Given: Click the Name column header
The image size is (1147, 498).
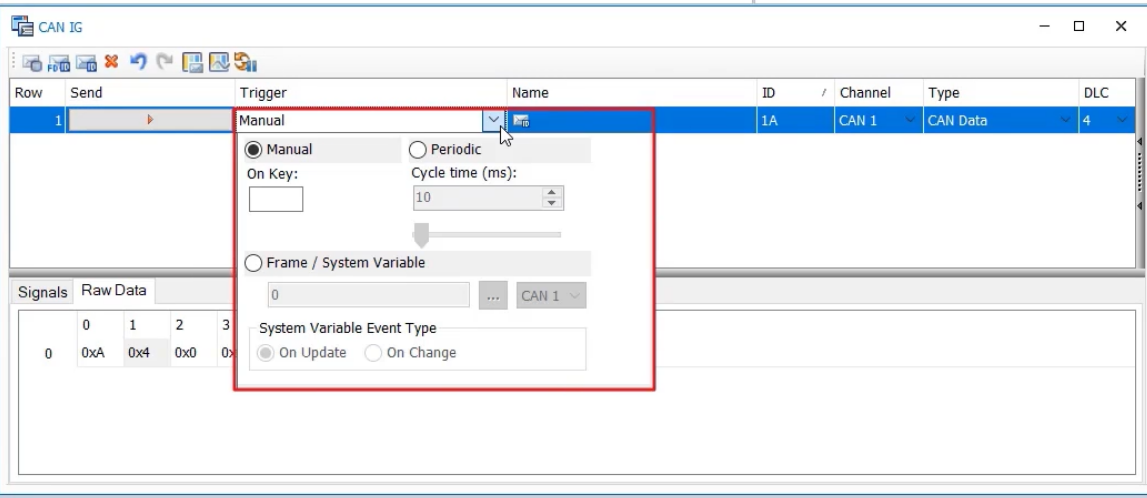Looking at the screenshot, I should point(632,93).
